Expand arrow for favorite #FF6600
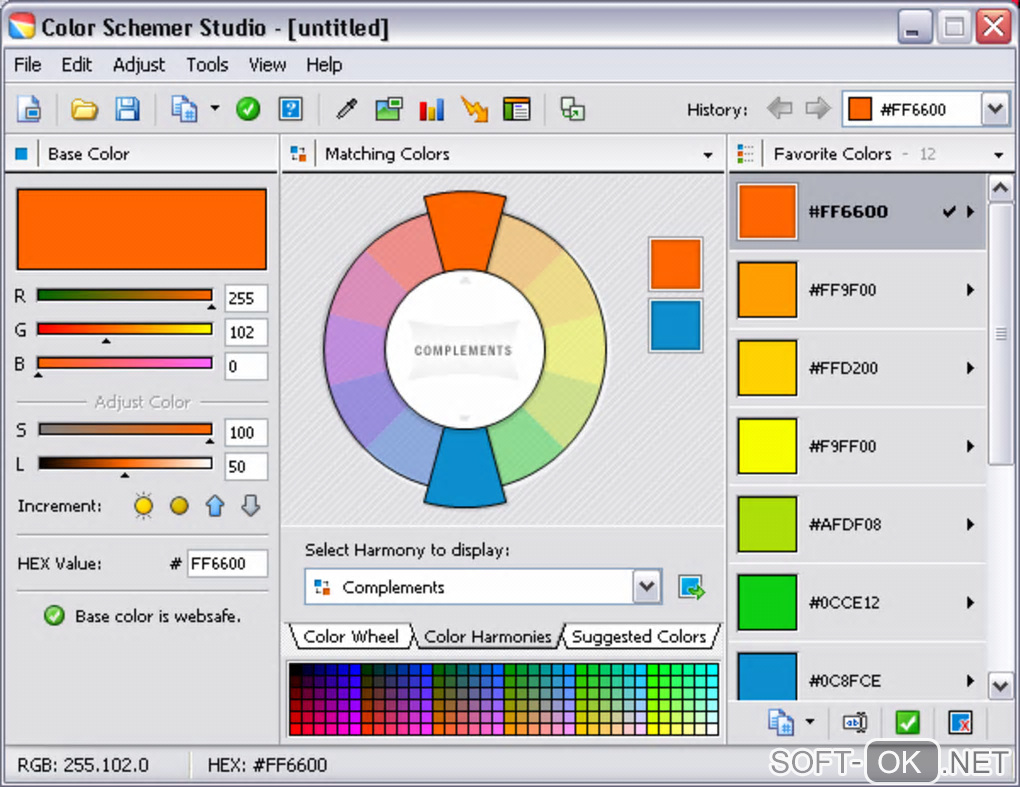 971,211
